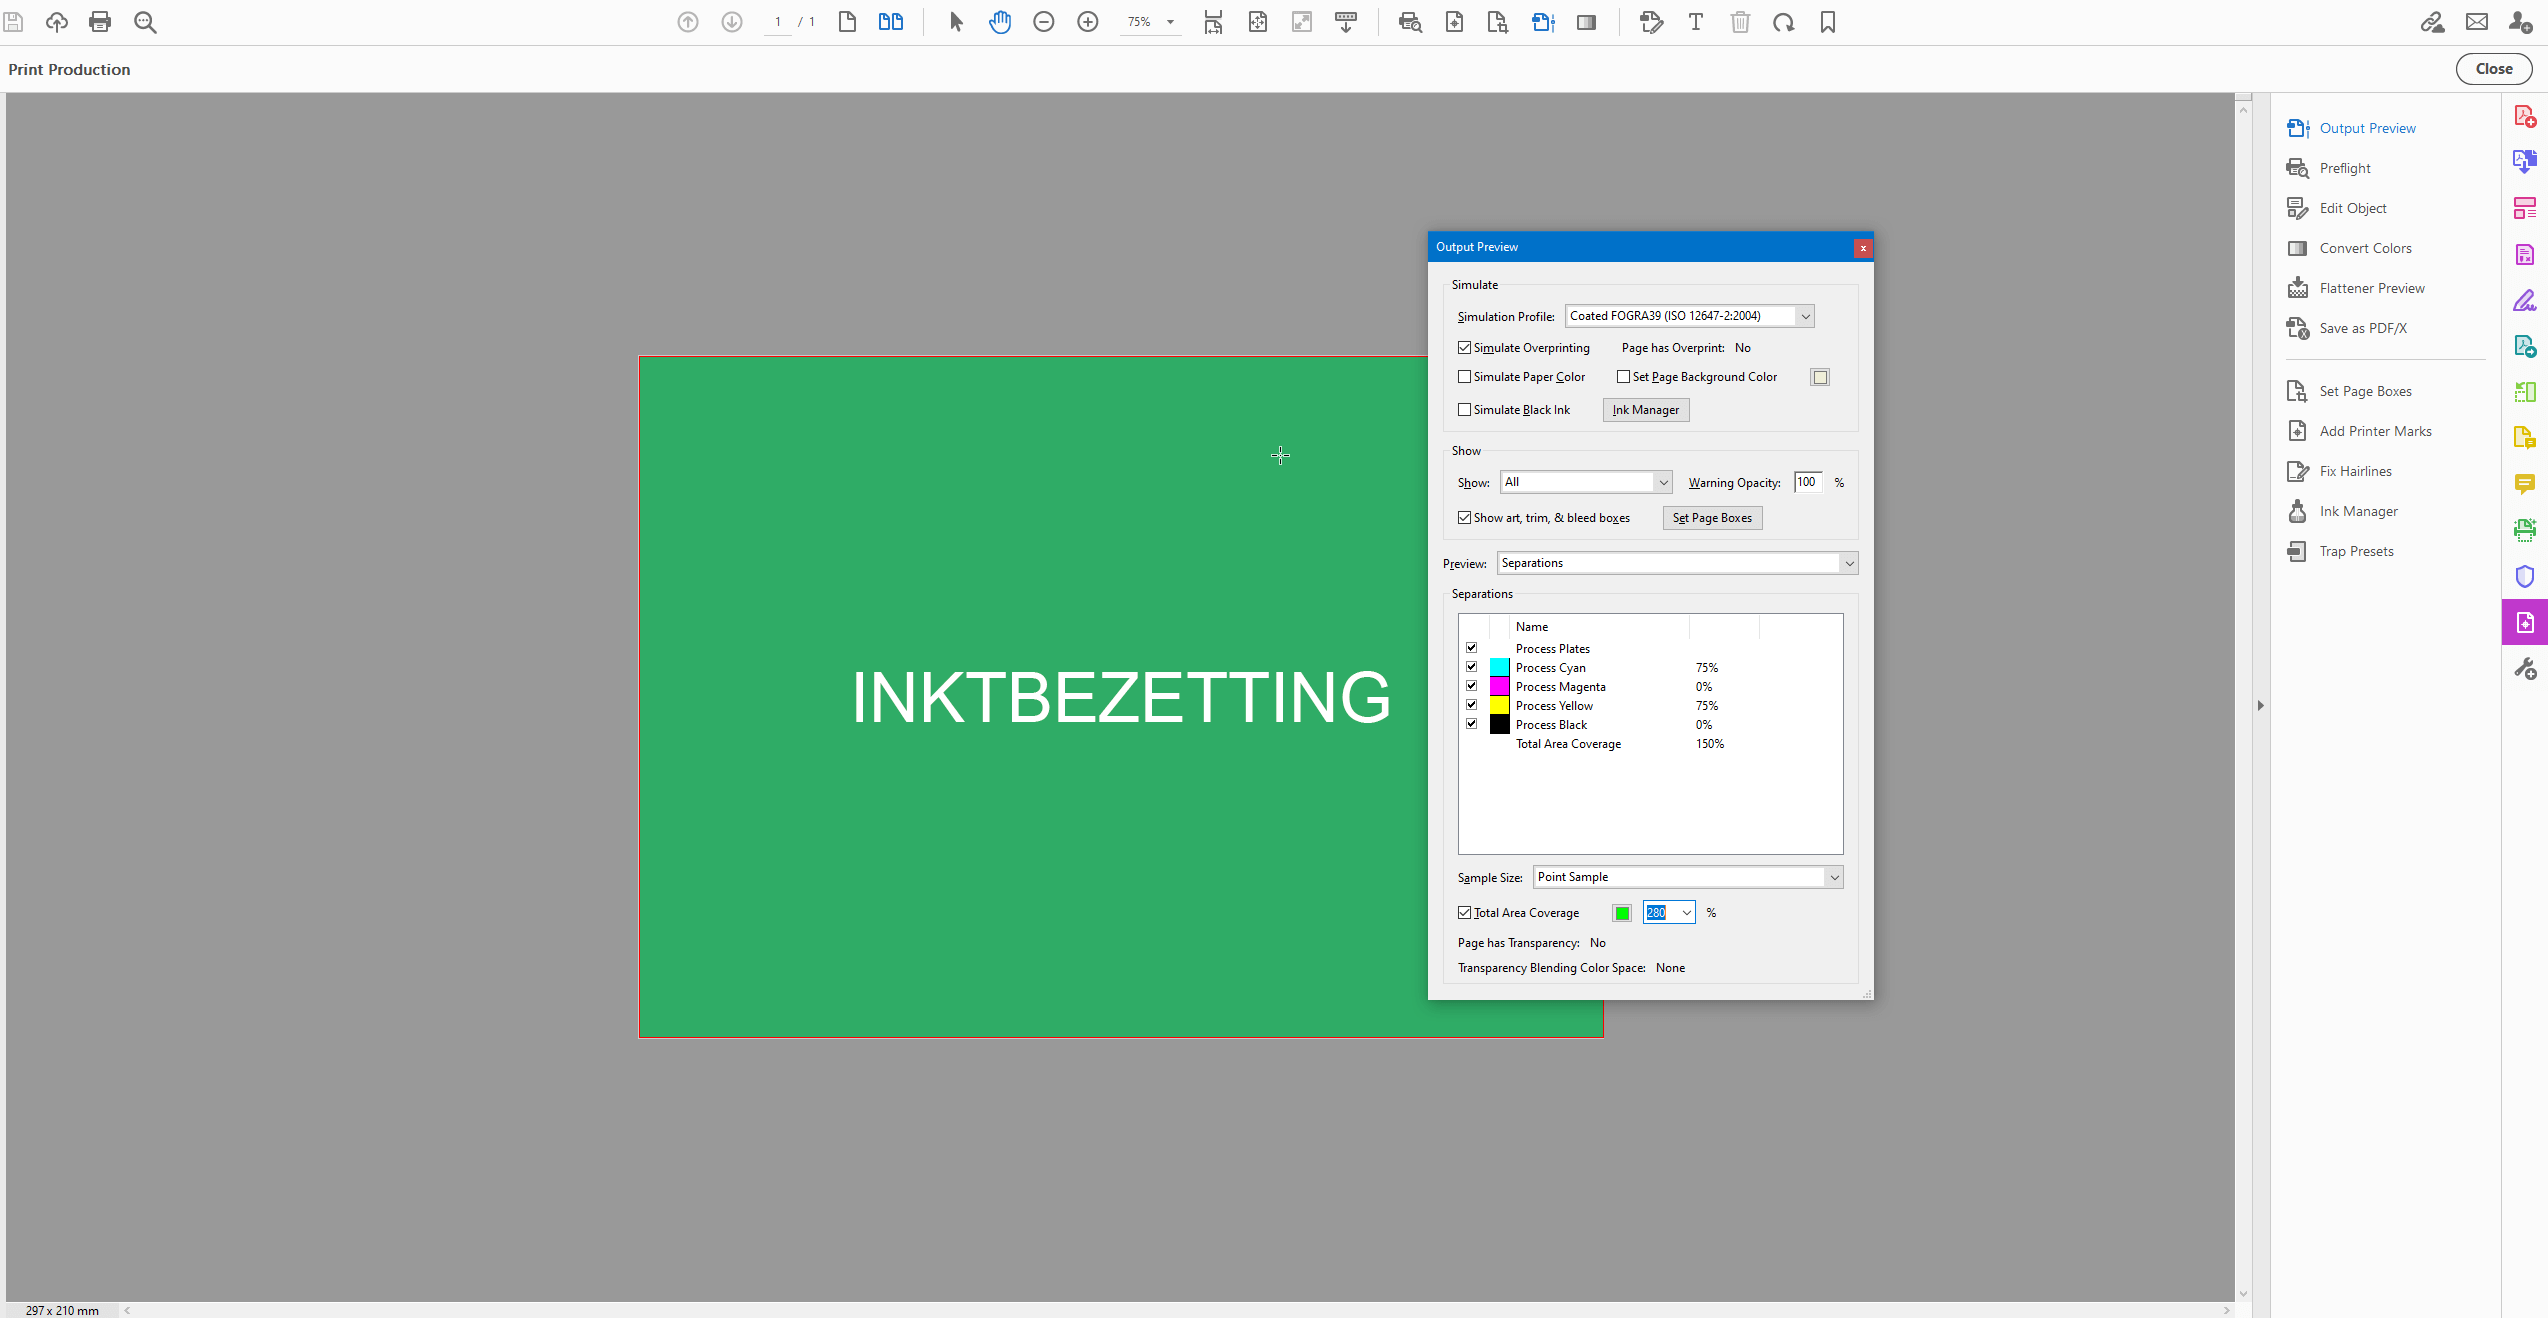Click the page background color swatch

[1820, 377]
